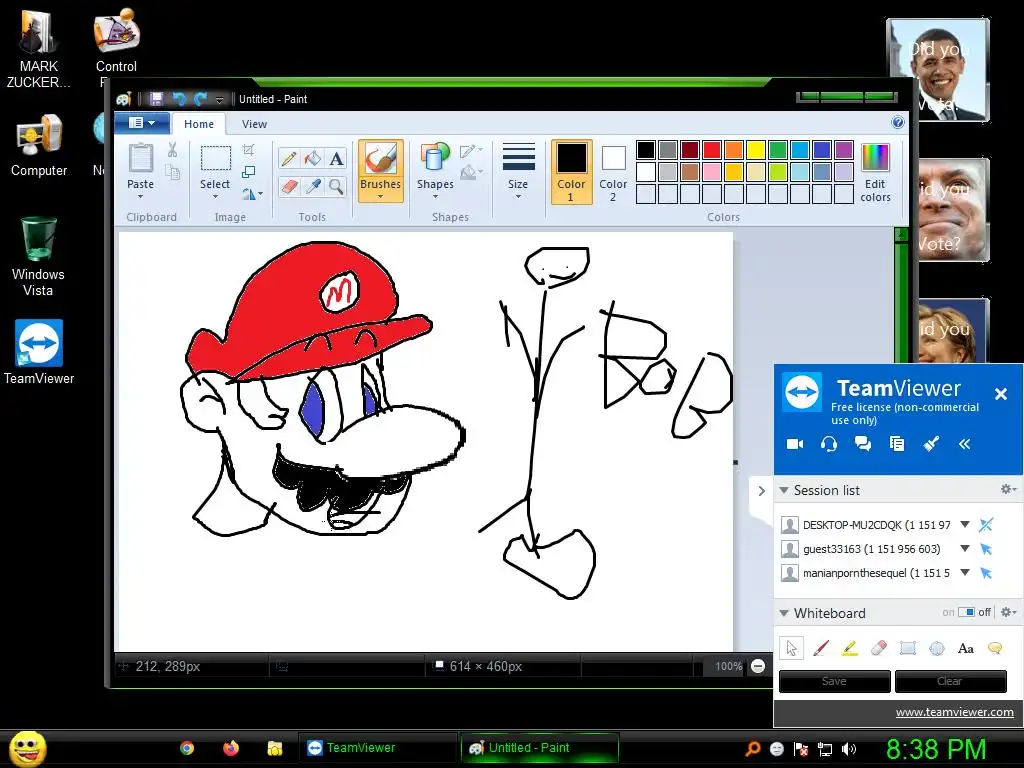Click the Save icon in Paint title bar

pos(156,99)
